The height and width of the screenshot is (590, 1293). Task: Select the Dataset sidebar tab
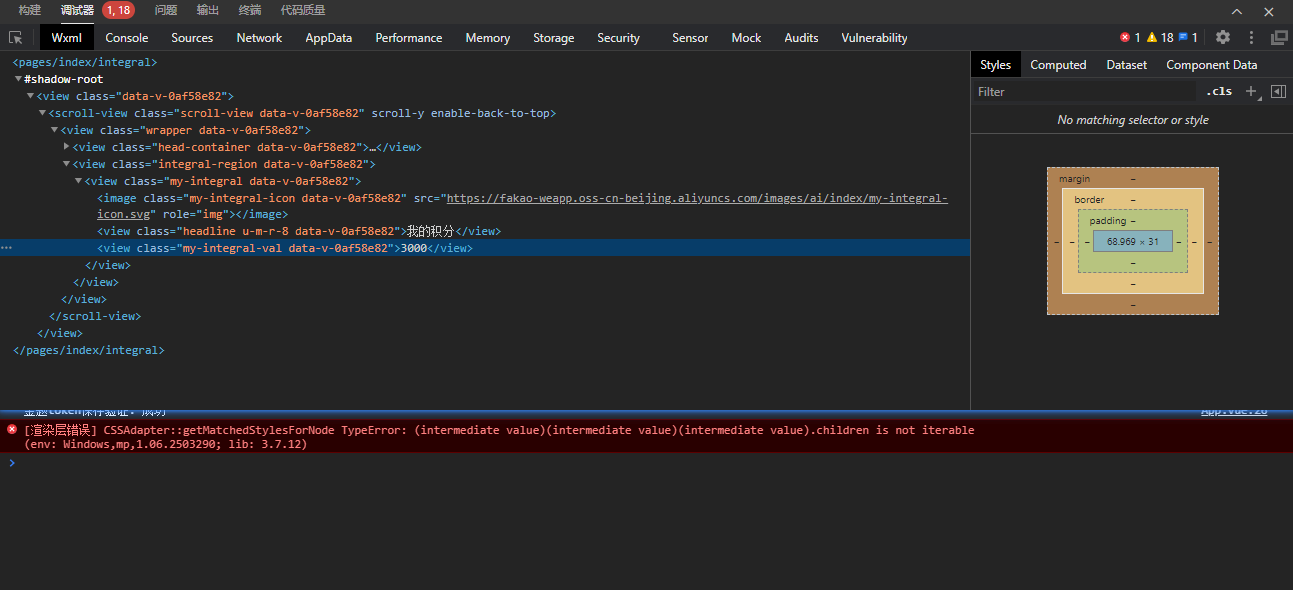point(1126,65)
